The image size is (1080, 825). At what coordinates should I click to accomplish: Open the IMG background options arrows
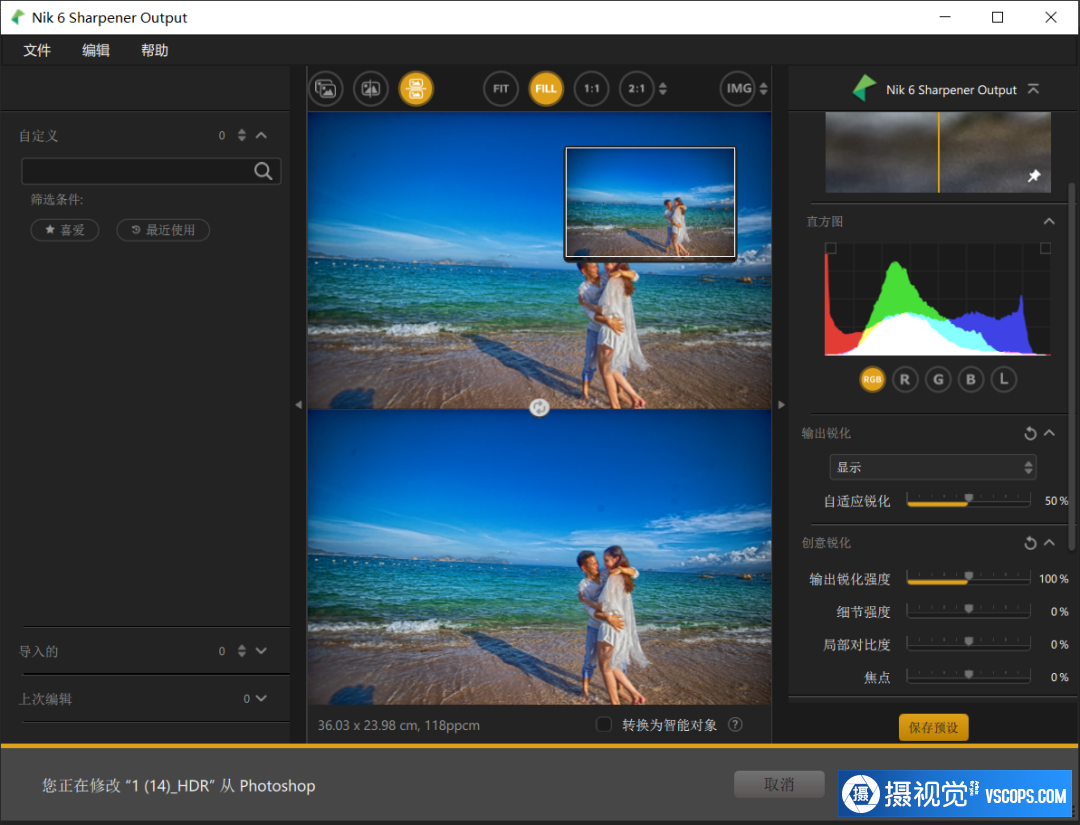pos(763,89)
